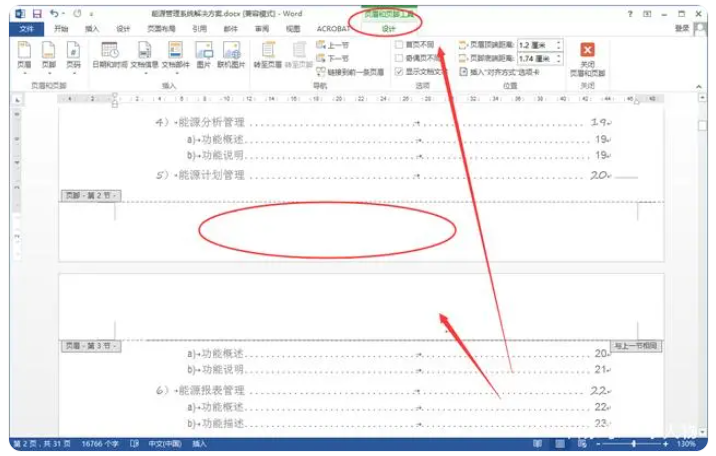This screenshot has height=456, width=716.
Task: Open the 文件 (File) menu
Action: coord(26,29)
